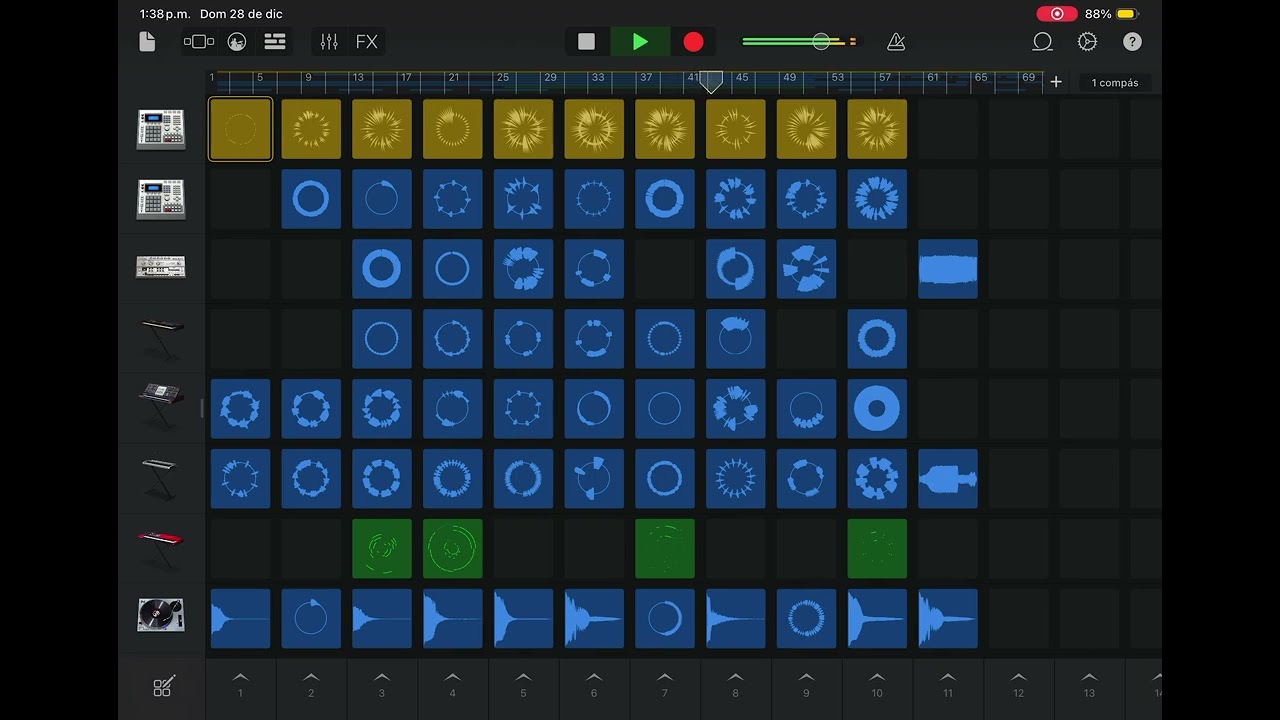This screenshot has height=720, width=1280.
Task: Tap the FX text button
Action: 367,41
